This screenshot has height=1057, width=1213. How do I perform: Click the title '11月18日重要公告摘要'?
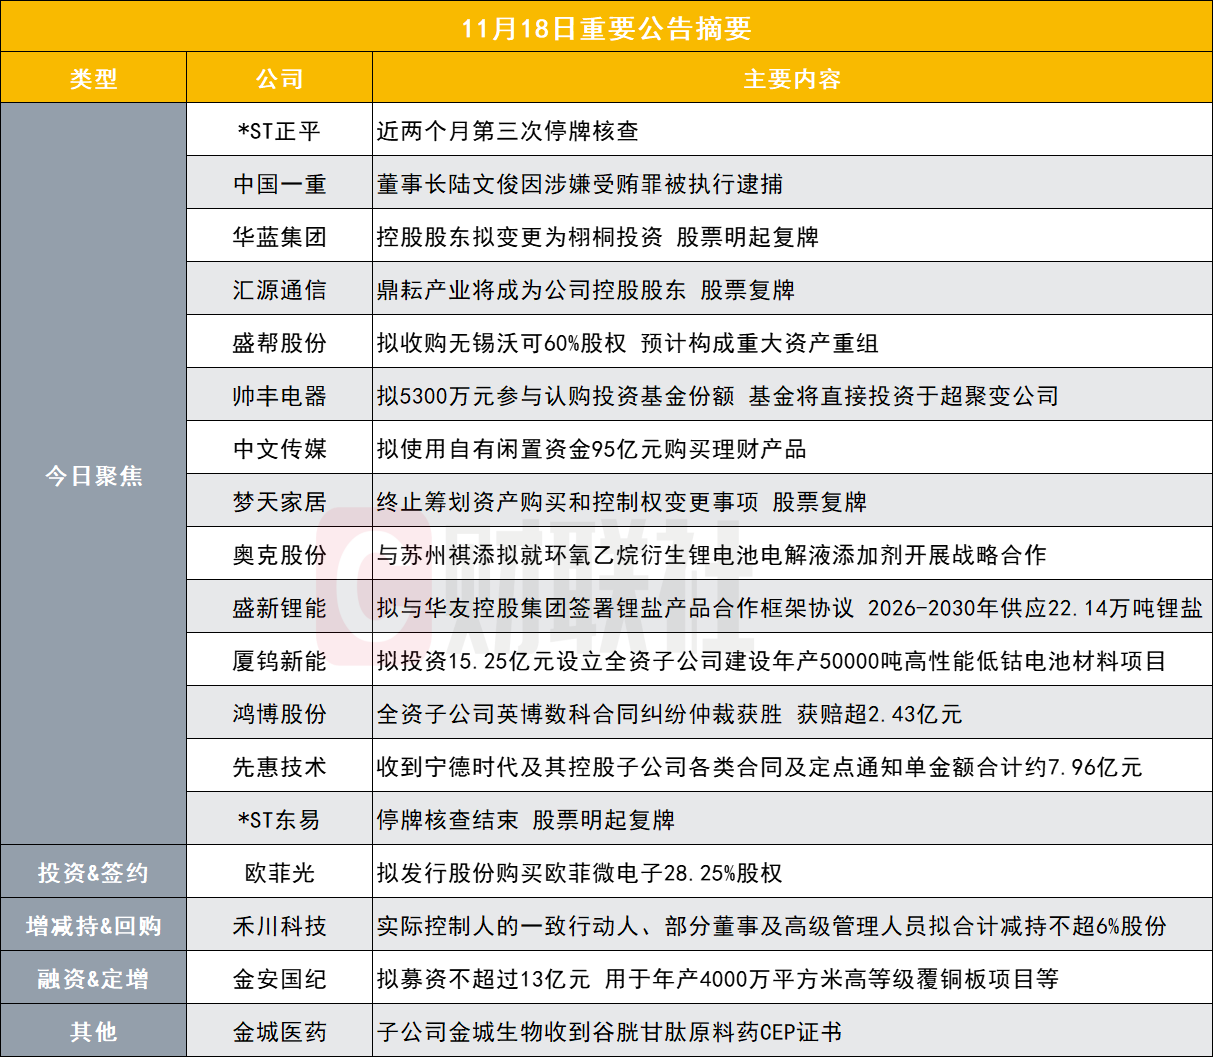606,27
